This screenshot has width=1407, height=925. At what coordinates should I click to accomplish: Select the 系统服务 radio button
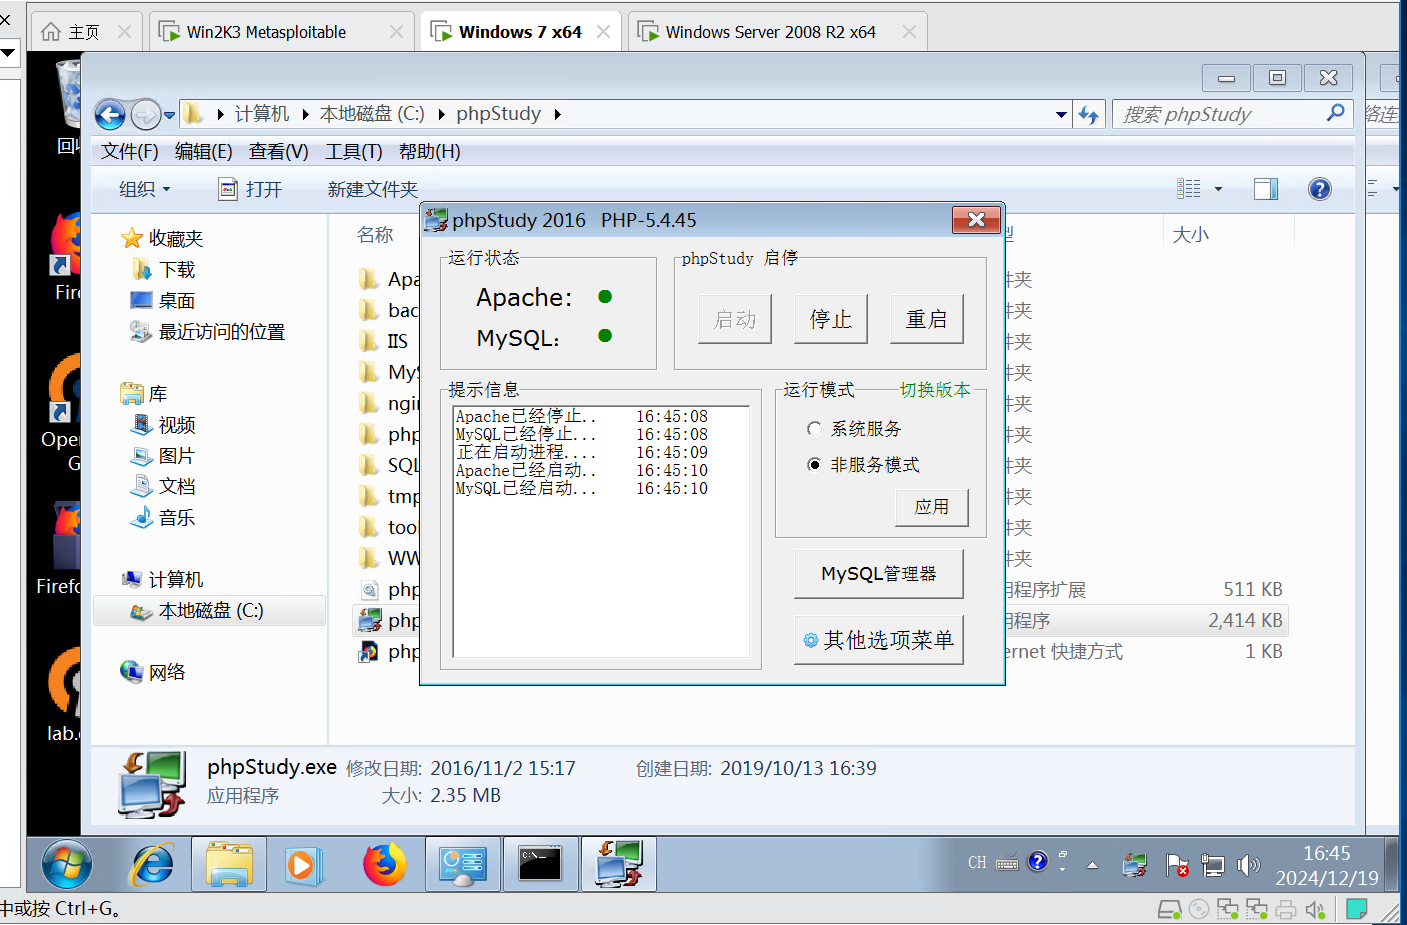(x=814, y=429)
